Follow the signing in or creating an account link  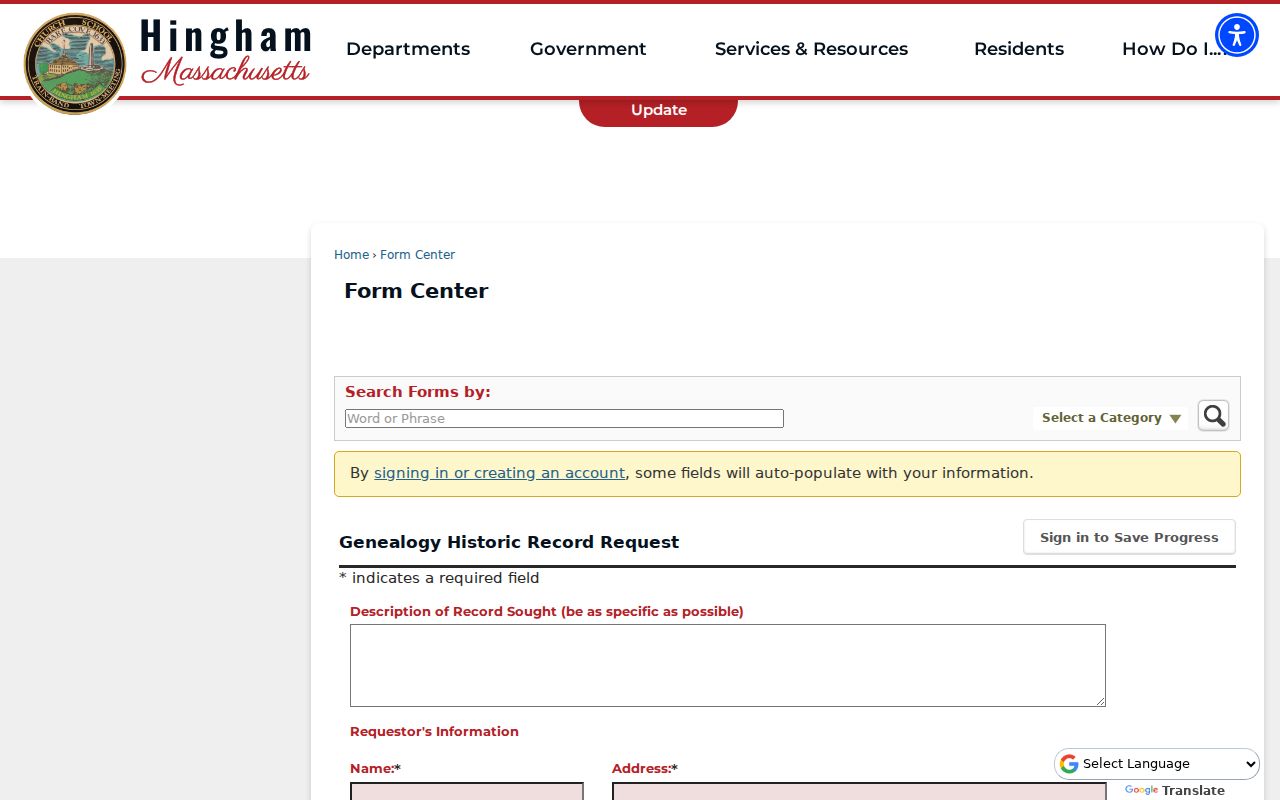coord(499,473)
